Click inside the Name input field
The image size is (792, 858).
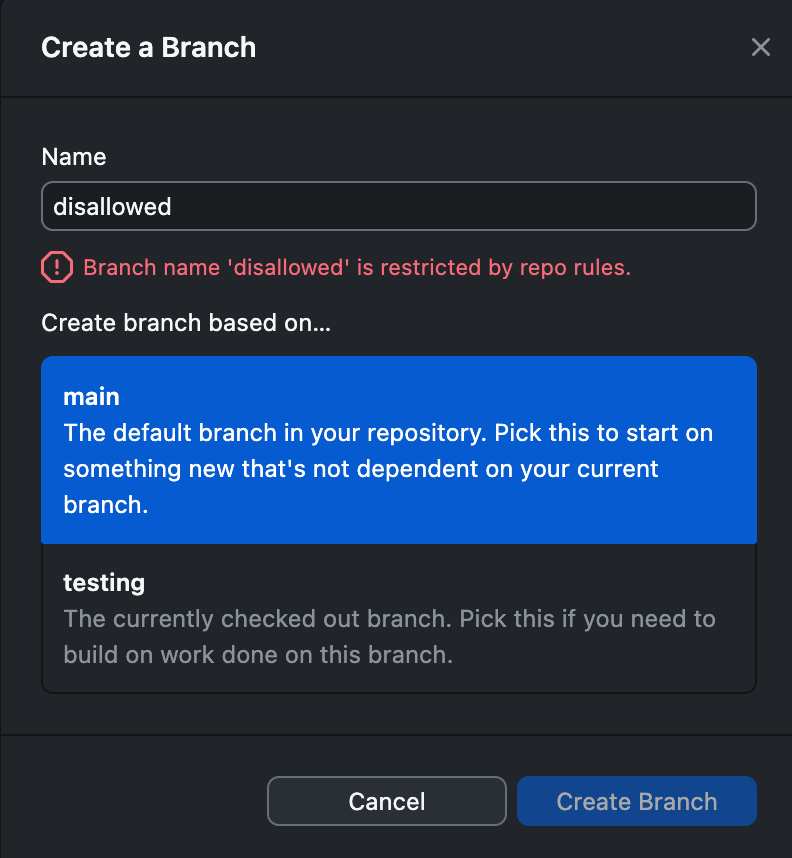click(x=399, y=206)
